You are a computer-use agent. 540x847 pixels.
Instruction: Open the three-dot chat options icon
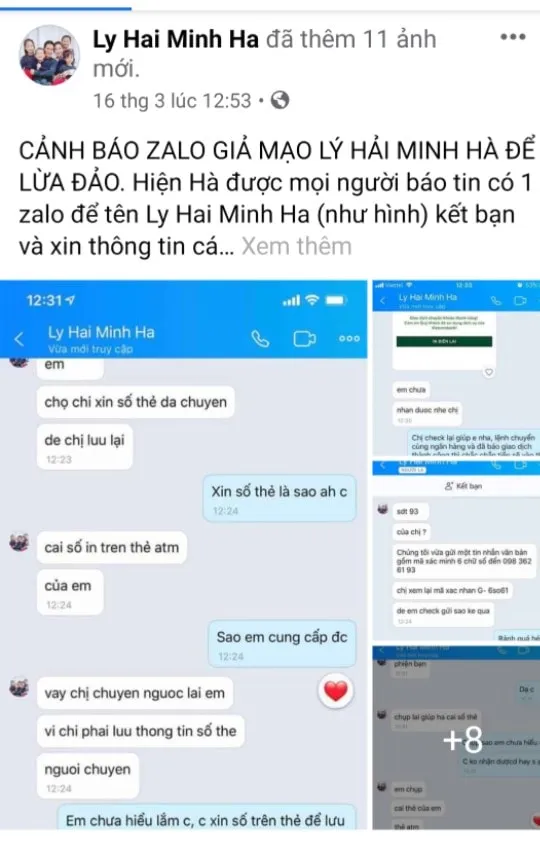point(349,339)
